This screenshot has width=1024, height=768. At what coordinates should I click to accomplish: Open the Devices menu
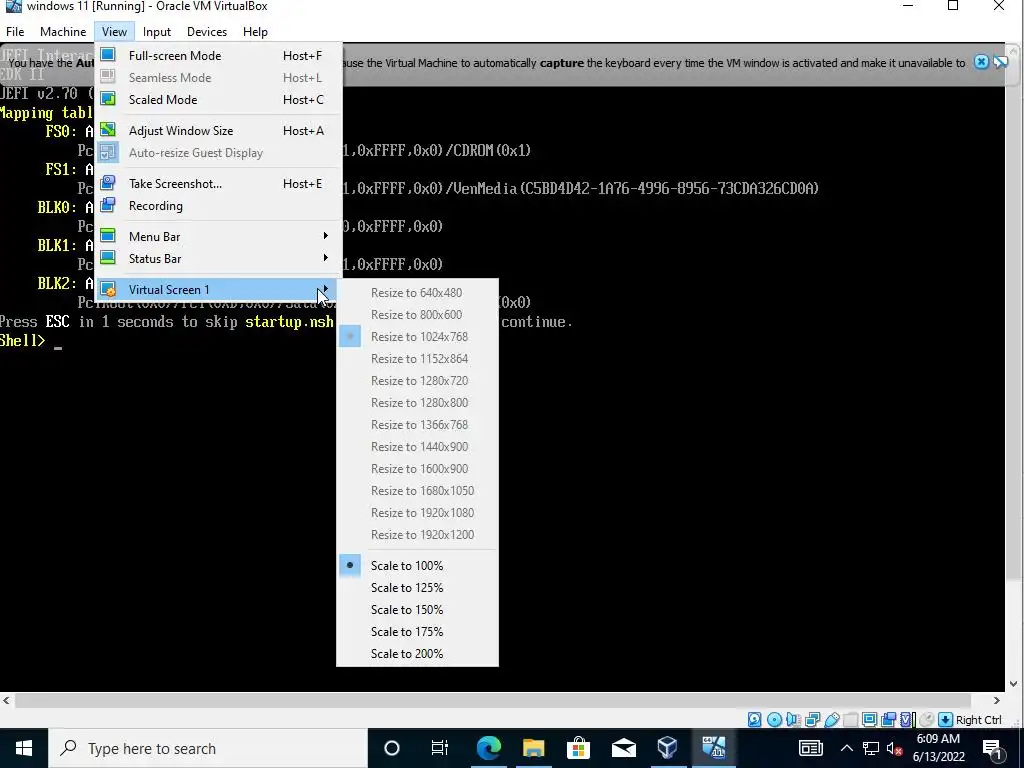pyautogui.click(x=207, y=31)
